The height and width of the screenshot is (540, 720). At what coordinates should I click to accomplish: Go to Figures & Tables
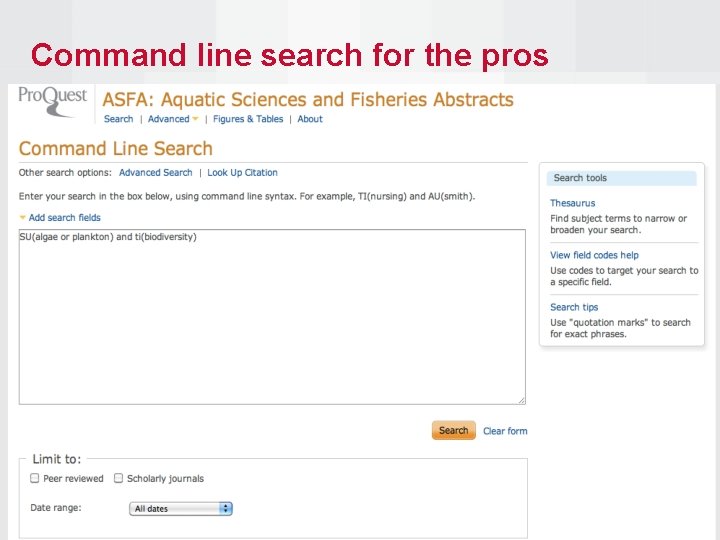click(x=248, y=119)
